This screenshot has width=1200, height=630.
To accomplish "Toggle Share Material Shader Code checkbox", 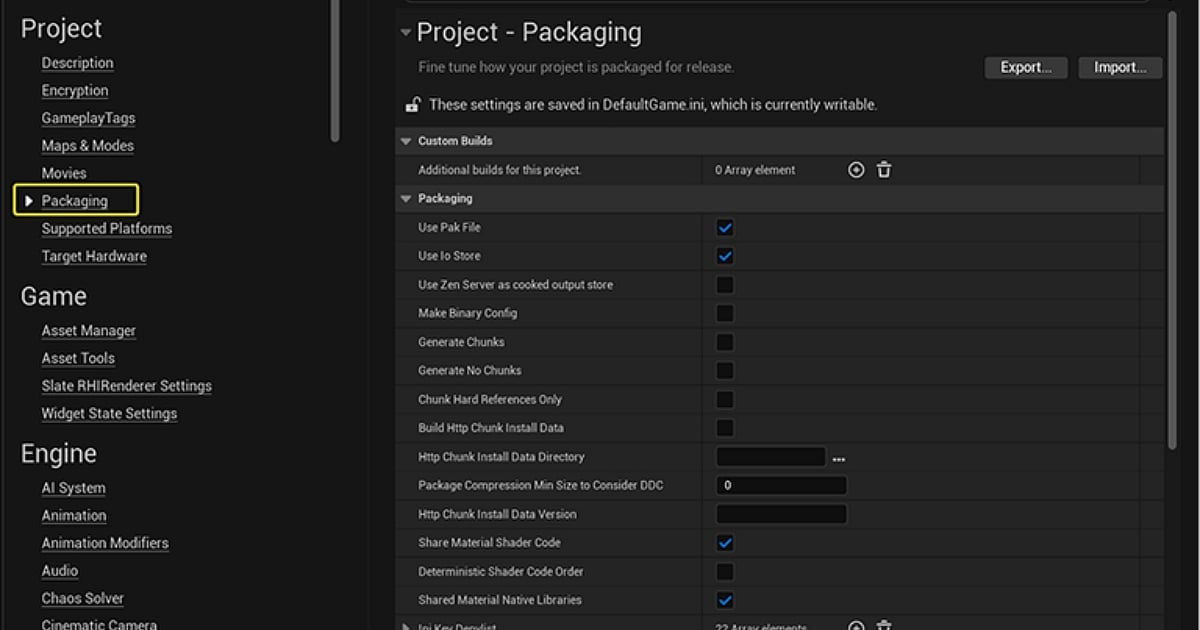I will 725,543.
